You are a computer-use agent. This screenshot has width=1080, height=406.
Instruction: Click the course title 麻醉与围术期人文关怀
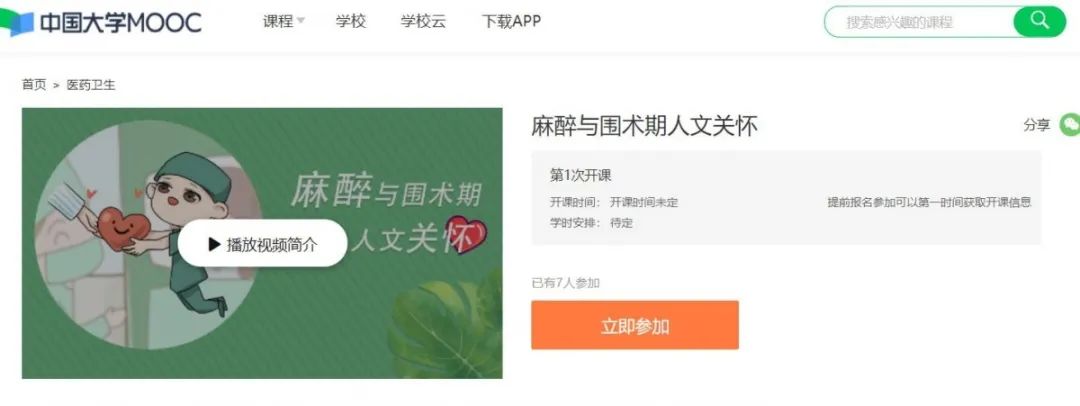[x=644, y=126]
